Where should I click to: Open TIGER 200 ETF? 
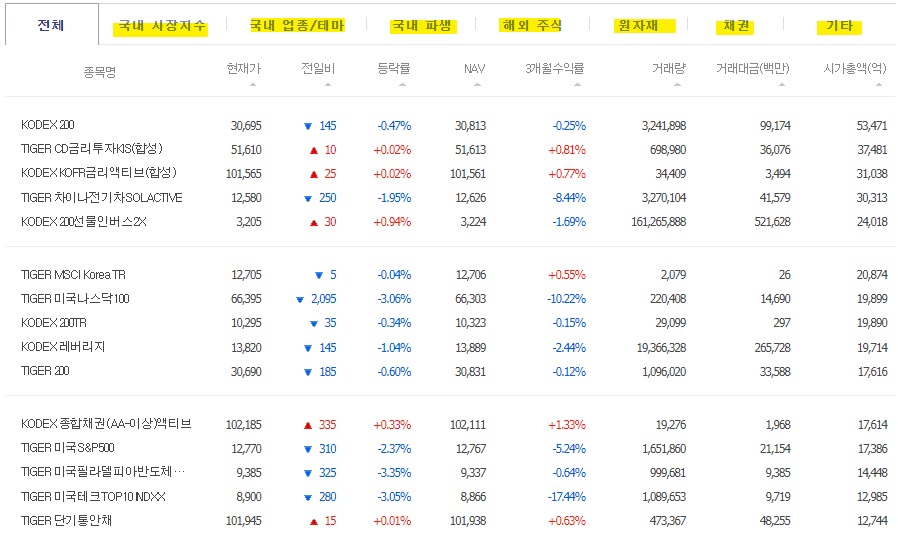[x=45, y=371]
